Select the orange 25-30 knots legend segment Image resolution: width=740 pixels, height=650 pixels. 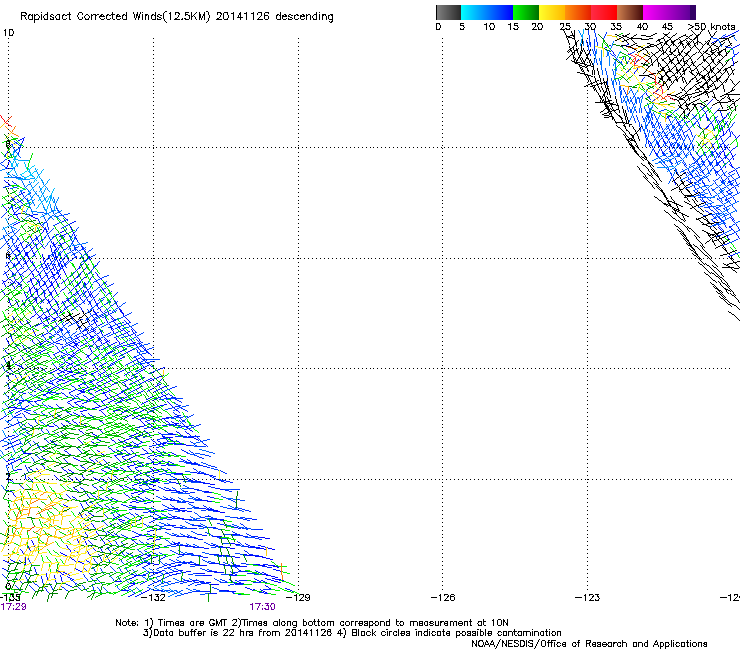tap(578, 12)
